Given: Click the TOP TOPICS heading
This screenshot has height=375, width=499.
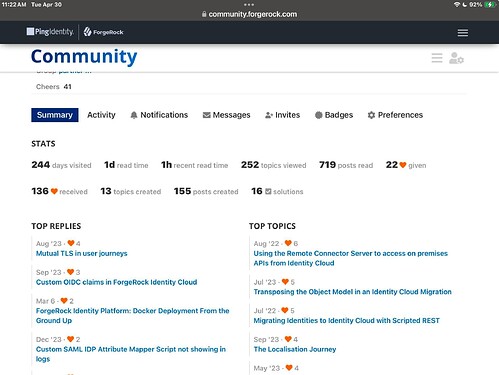Looking at the screenshot, I should pos(272,226).
